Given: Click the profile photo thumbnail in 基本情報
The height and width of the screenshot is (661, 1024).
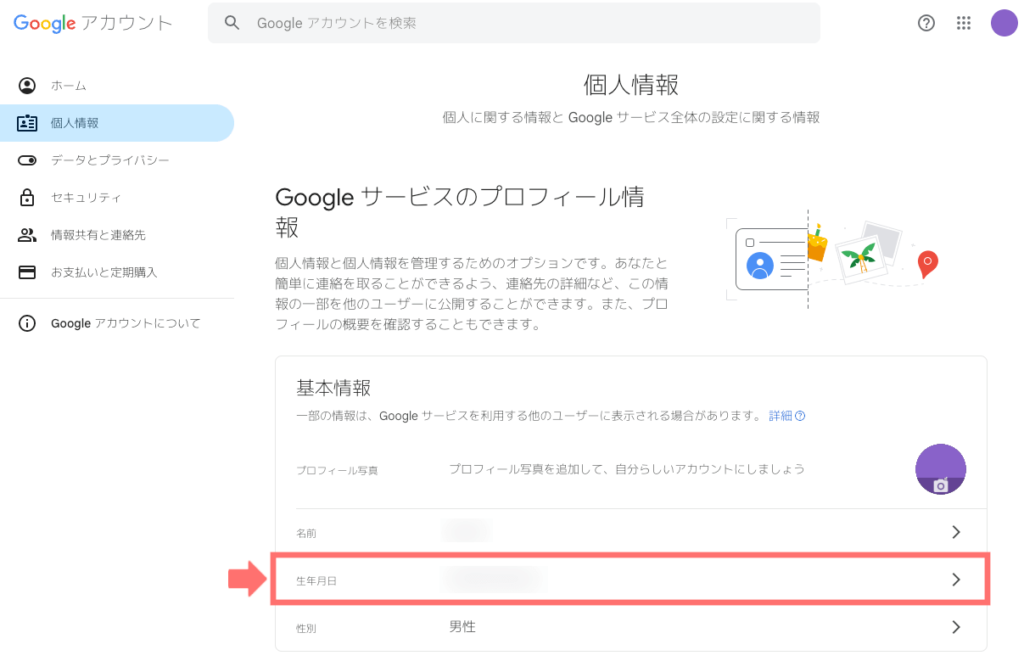Looking at the screenshot, I should pos(940,469).
